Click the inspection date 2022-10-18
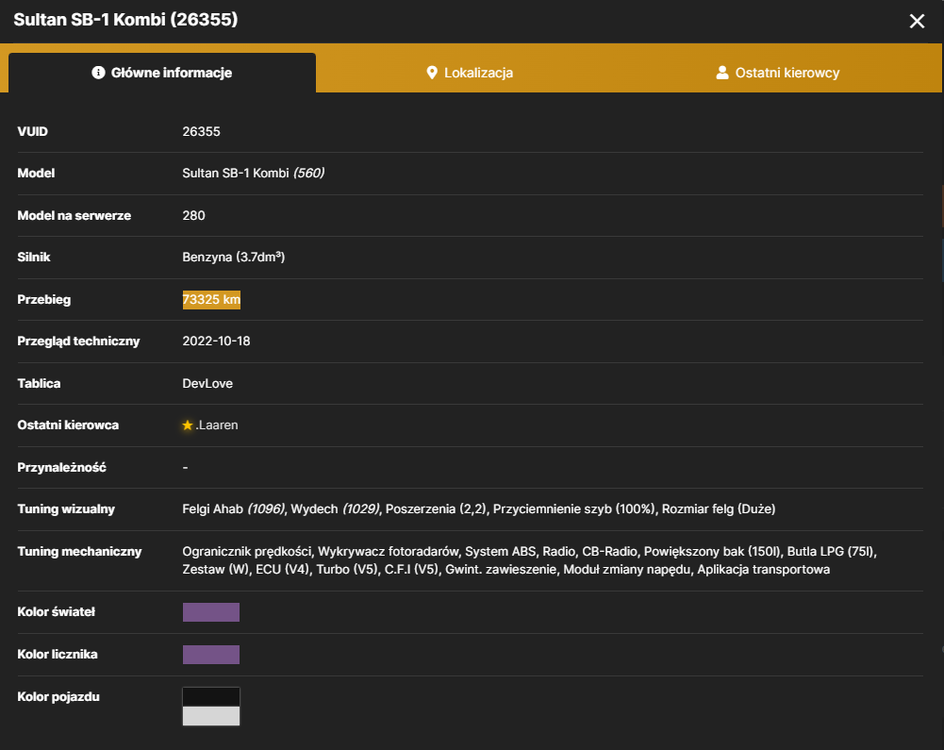The image size is (944, 750). pyautogui.click(x=216, y=341)
